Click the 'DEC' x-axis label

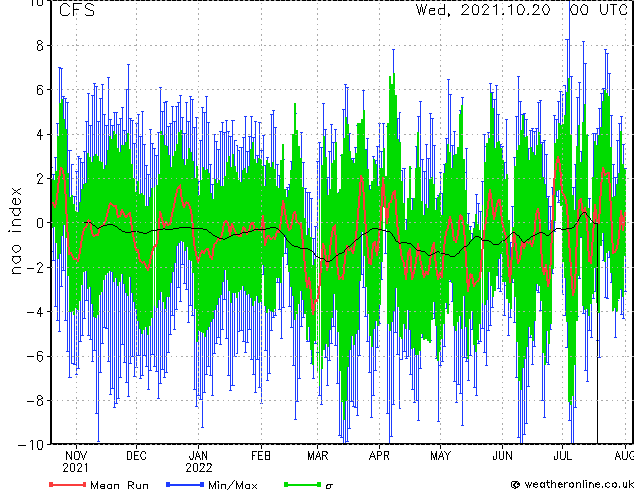tap(136, 456)
